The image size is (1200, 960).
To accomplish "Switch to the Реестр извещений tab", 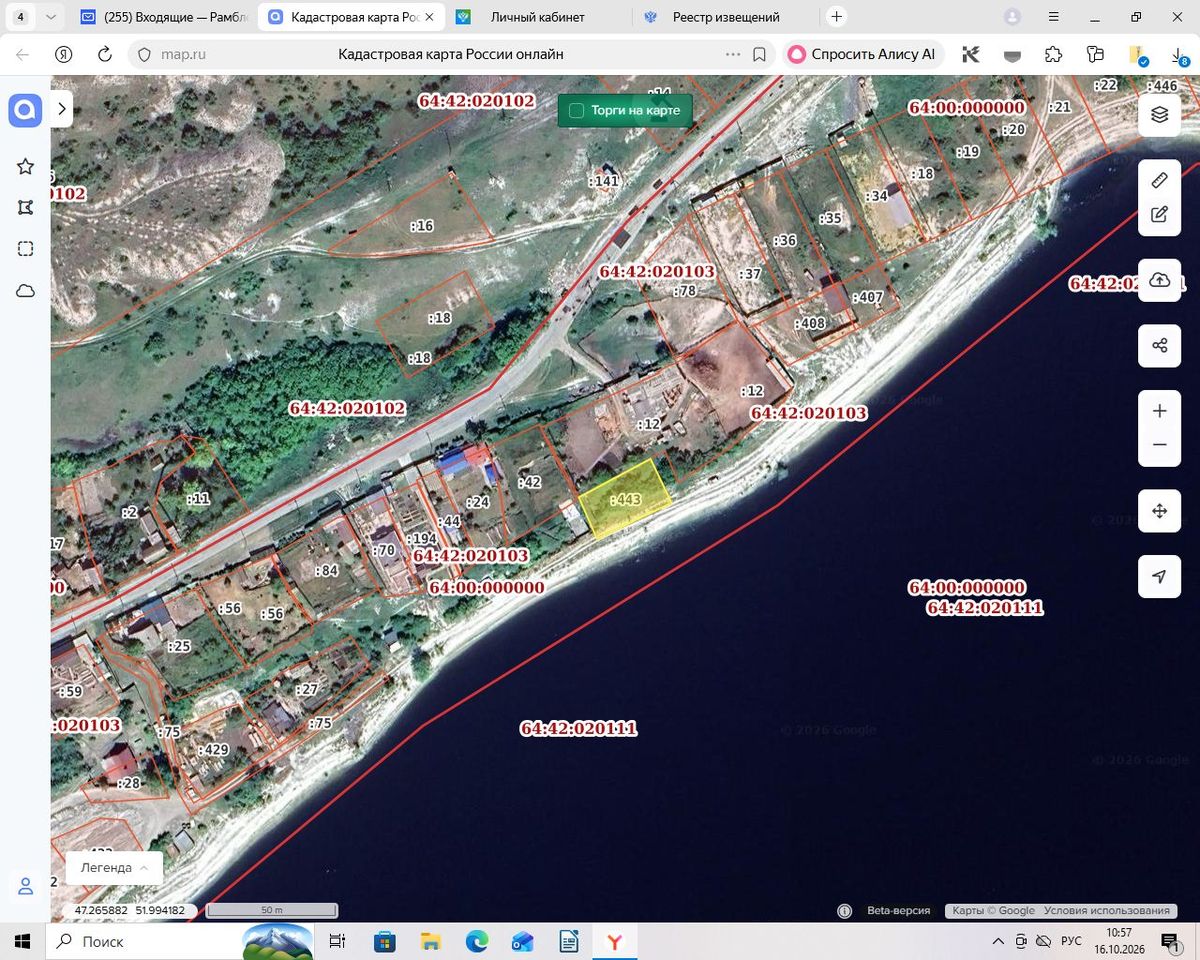I will (x=726, y=17).
